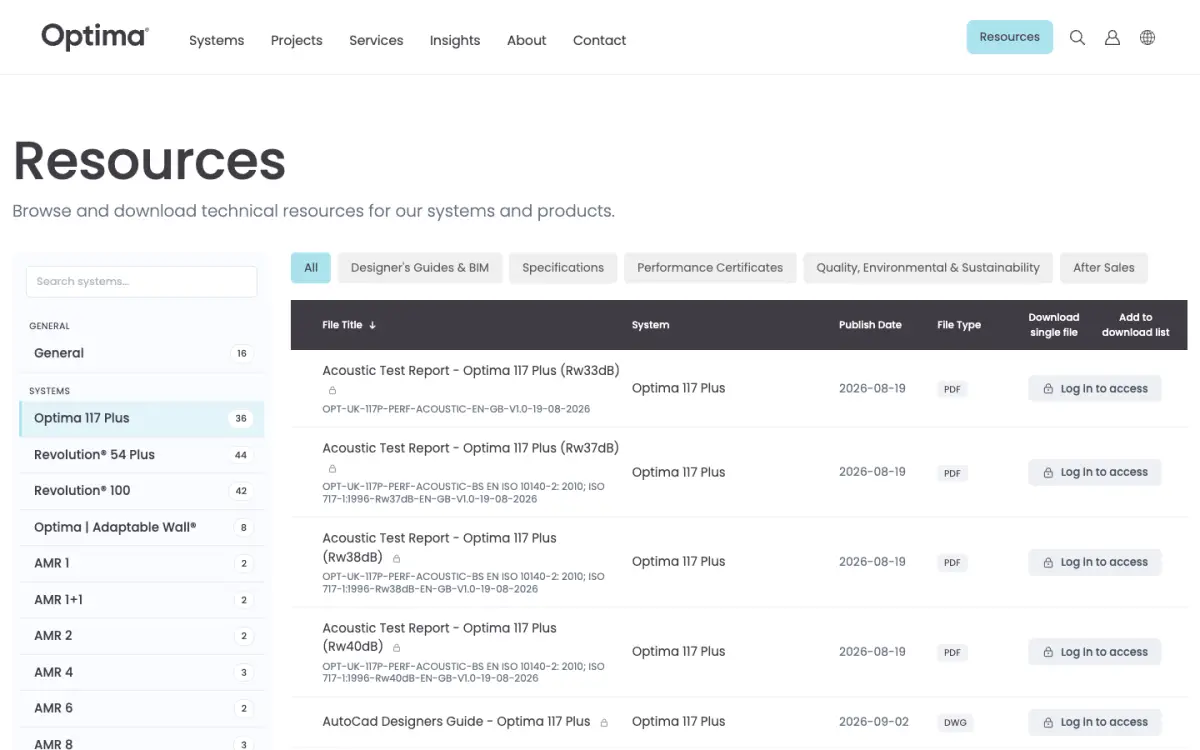This screenshot has height=750, width=1200.
Task: Select AMR 4 in sidebar
Action: pos(142,673)
